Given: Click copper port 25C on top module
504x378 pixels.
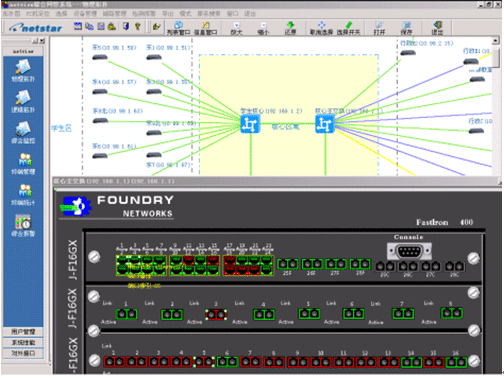Looking at the screenshot, I should click(x=385, y=266).
